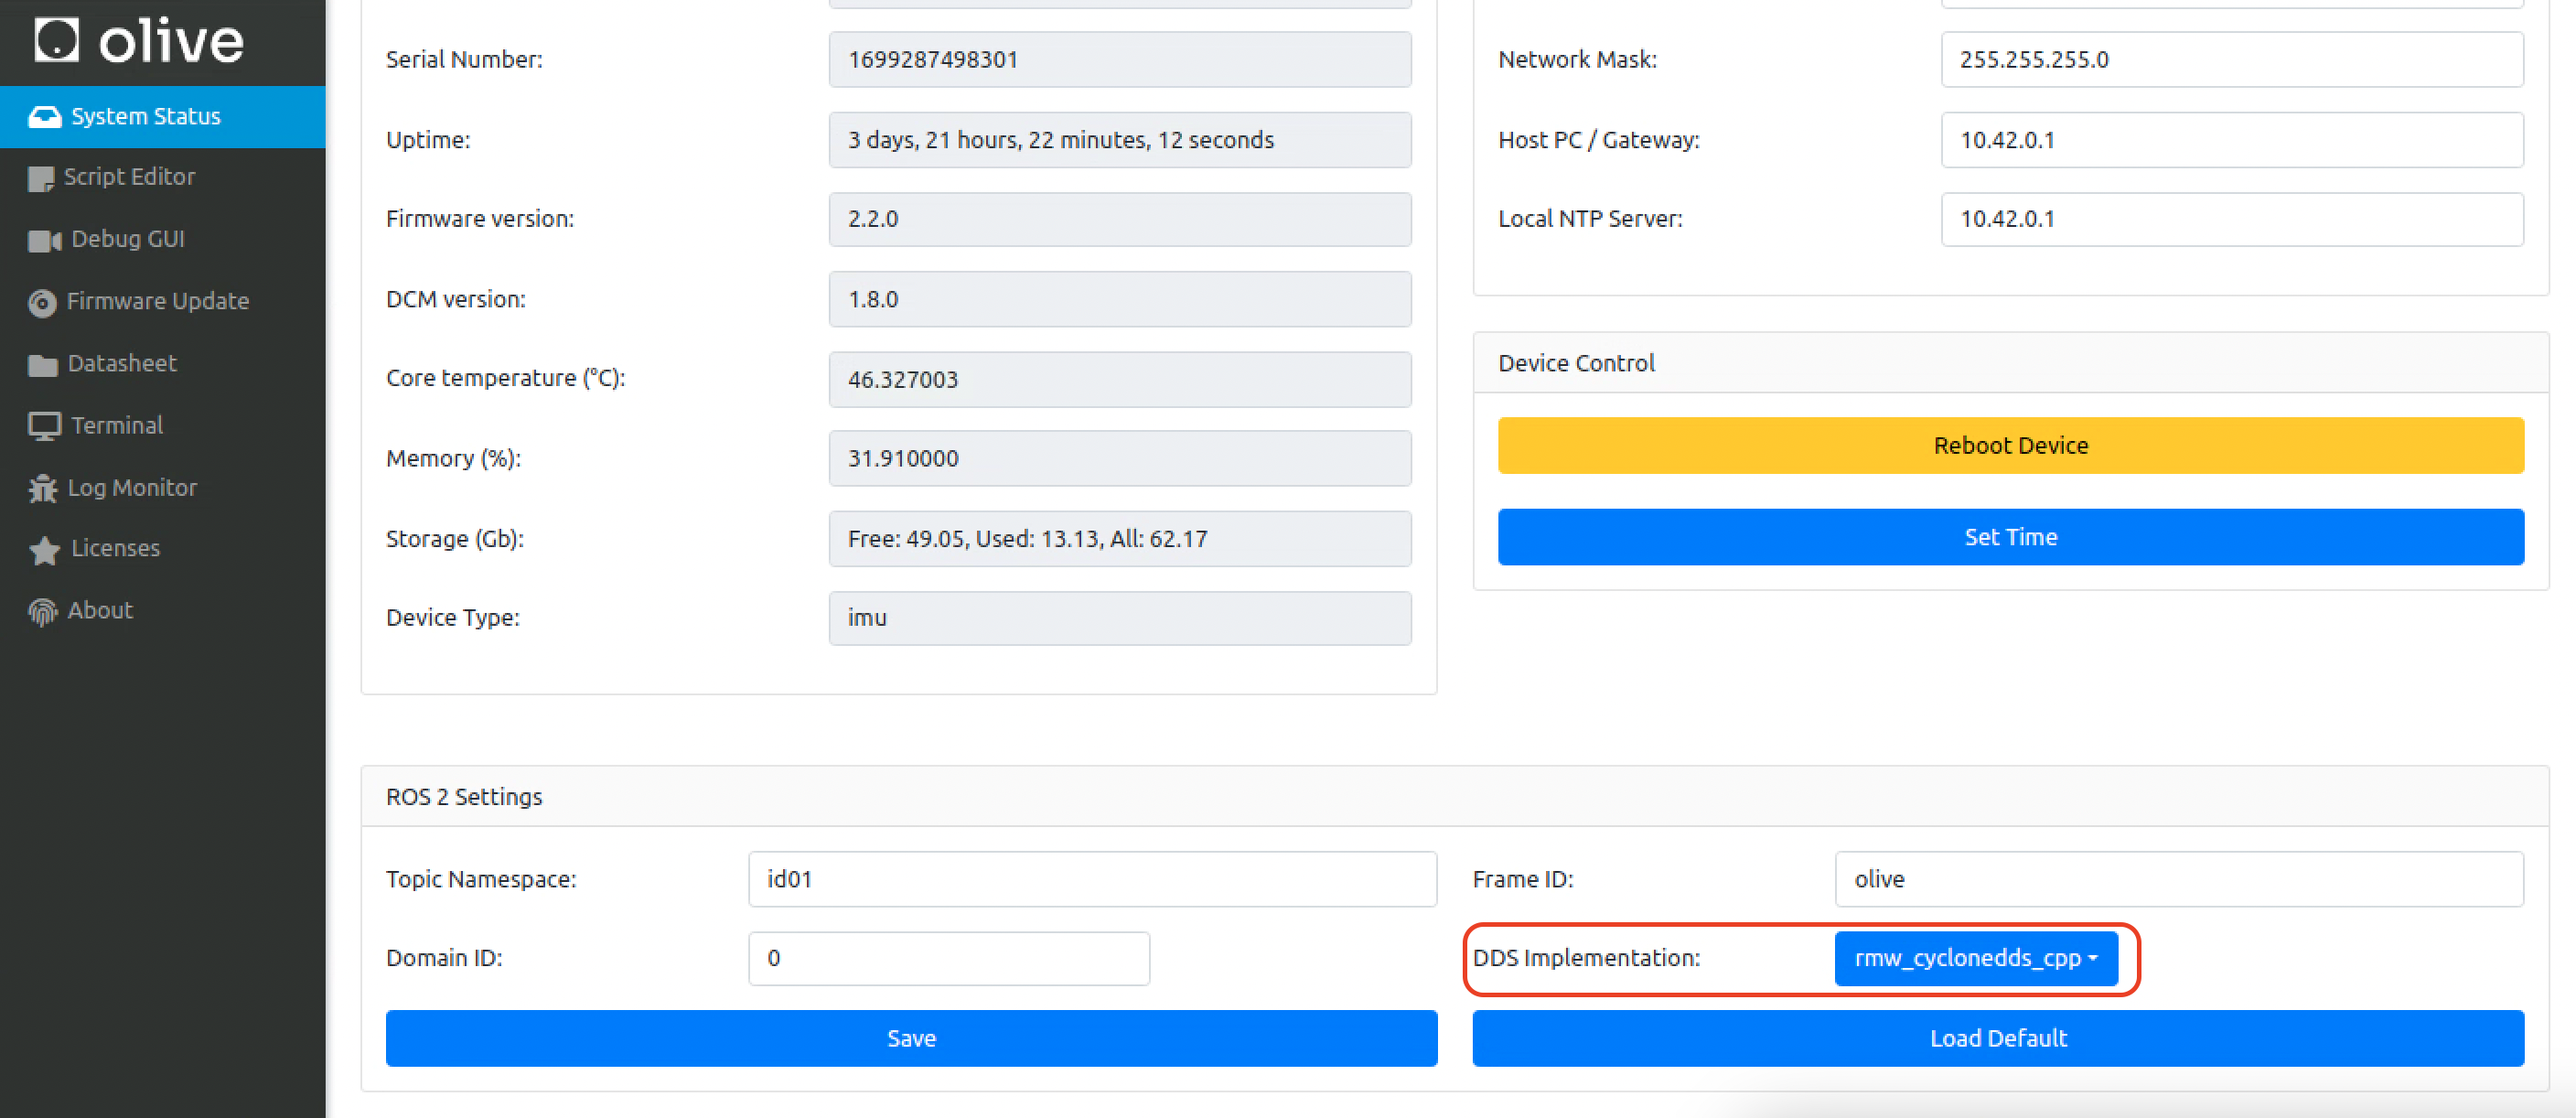The height and width of the screenshot is (1118, 2576).
Task: Load Default ROS 2 settings
Action: [x=2000, y=1039]
